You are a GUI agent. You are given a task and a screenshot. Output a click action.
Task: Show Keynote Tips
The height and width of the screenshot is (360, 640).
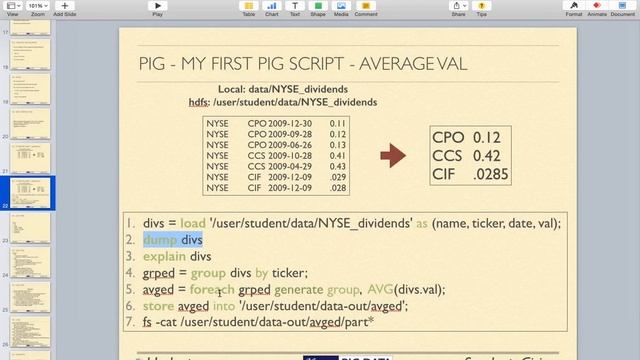click(482, 6)
